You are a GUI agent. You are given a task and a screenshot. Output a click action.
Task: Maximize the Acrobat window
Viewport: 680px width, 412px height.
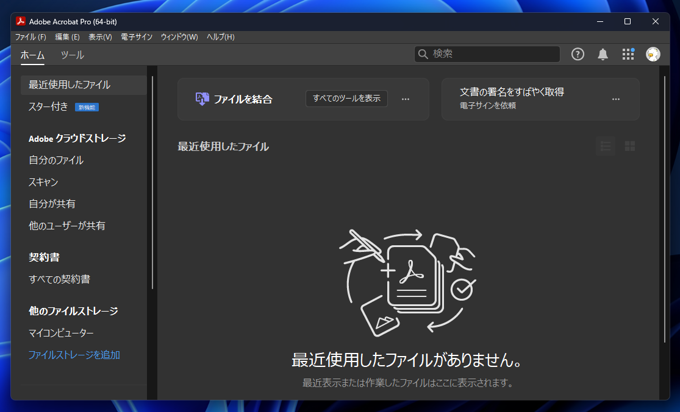628,21
